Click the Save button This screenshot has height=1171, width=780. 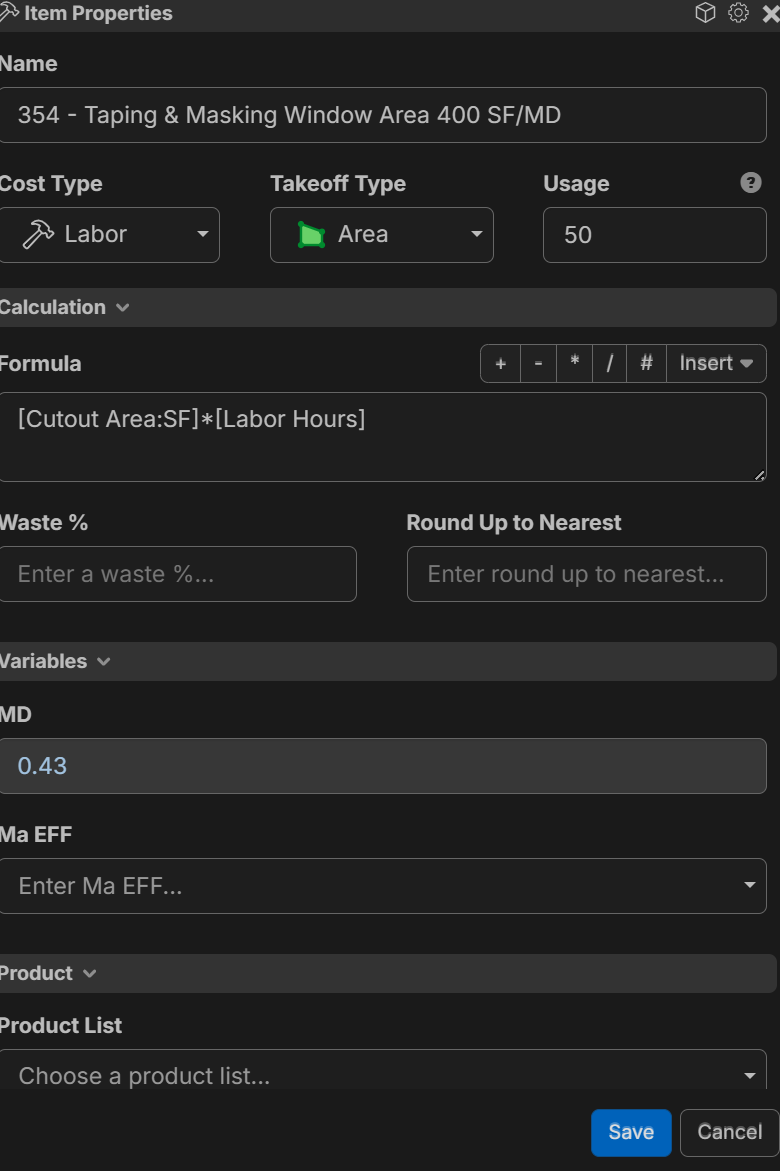631,1132
